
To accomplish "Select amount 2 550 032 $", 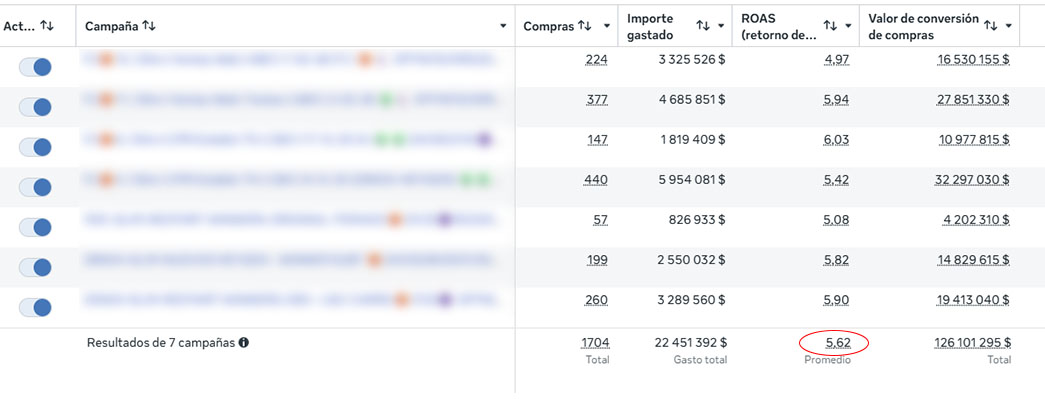I will click(692, 260).
